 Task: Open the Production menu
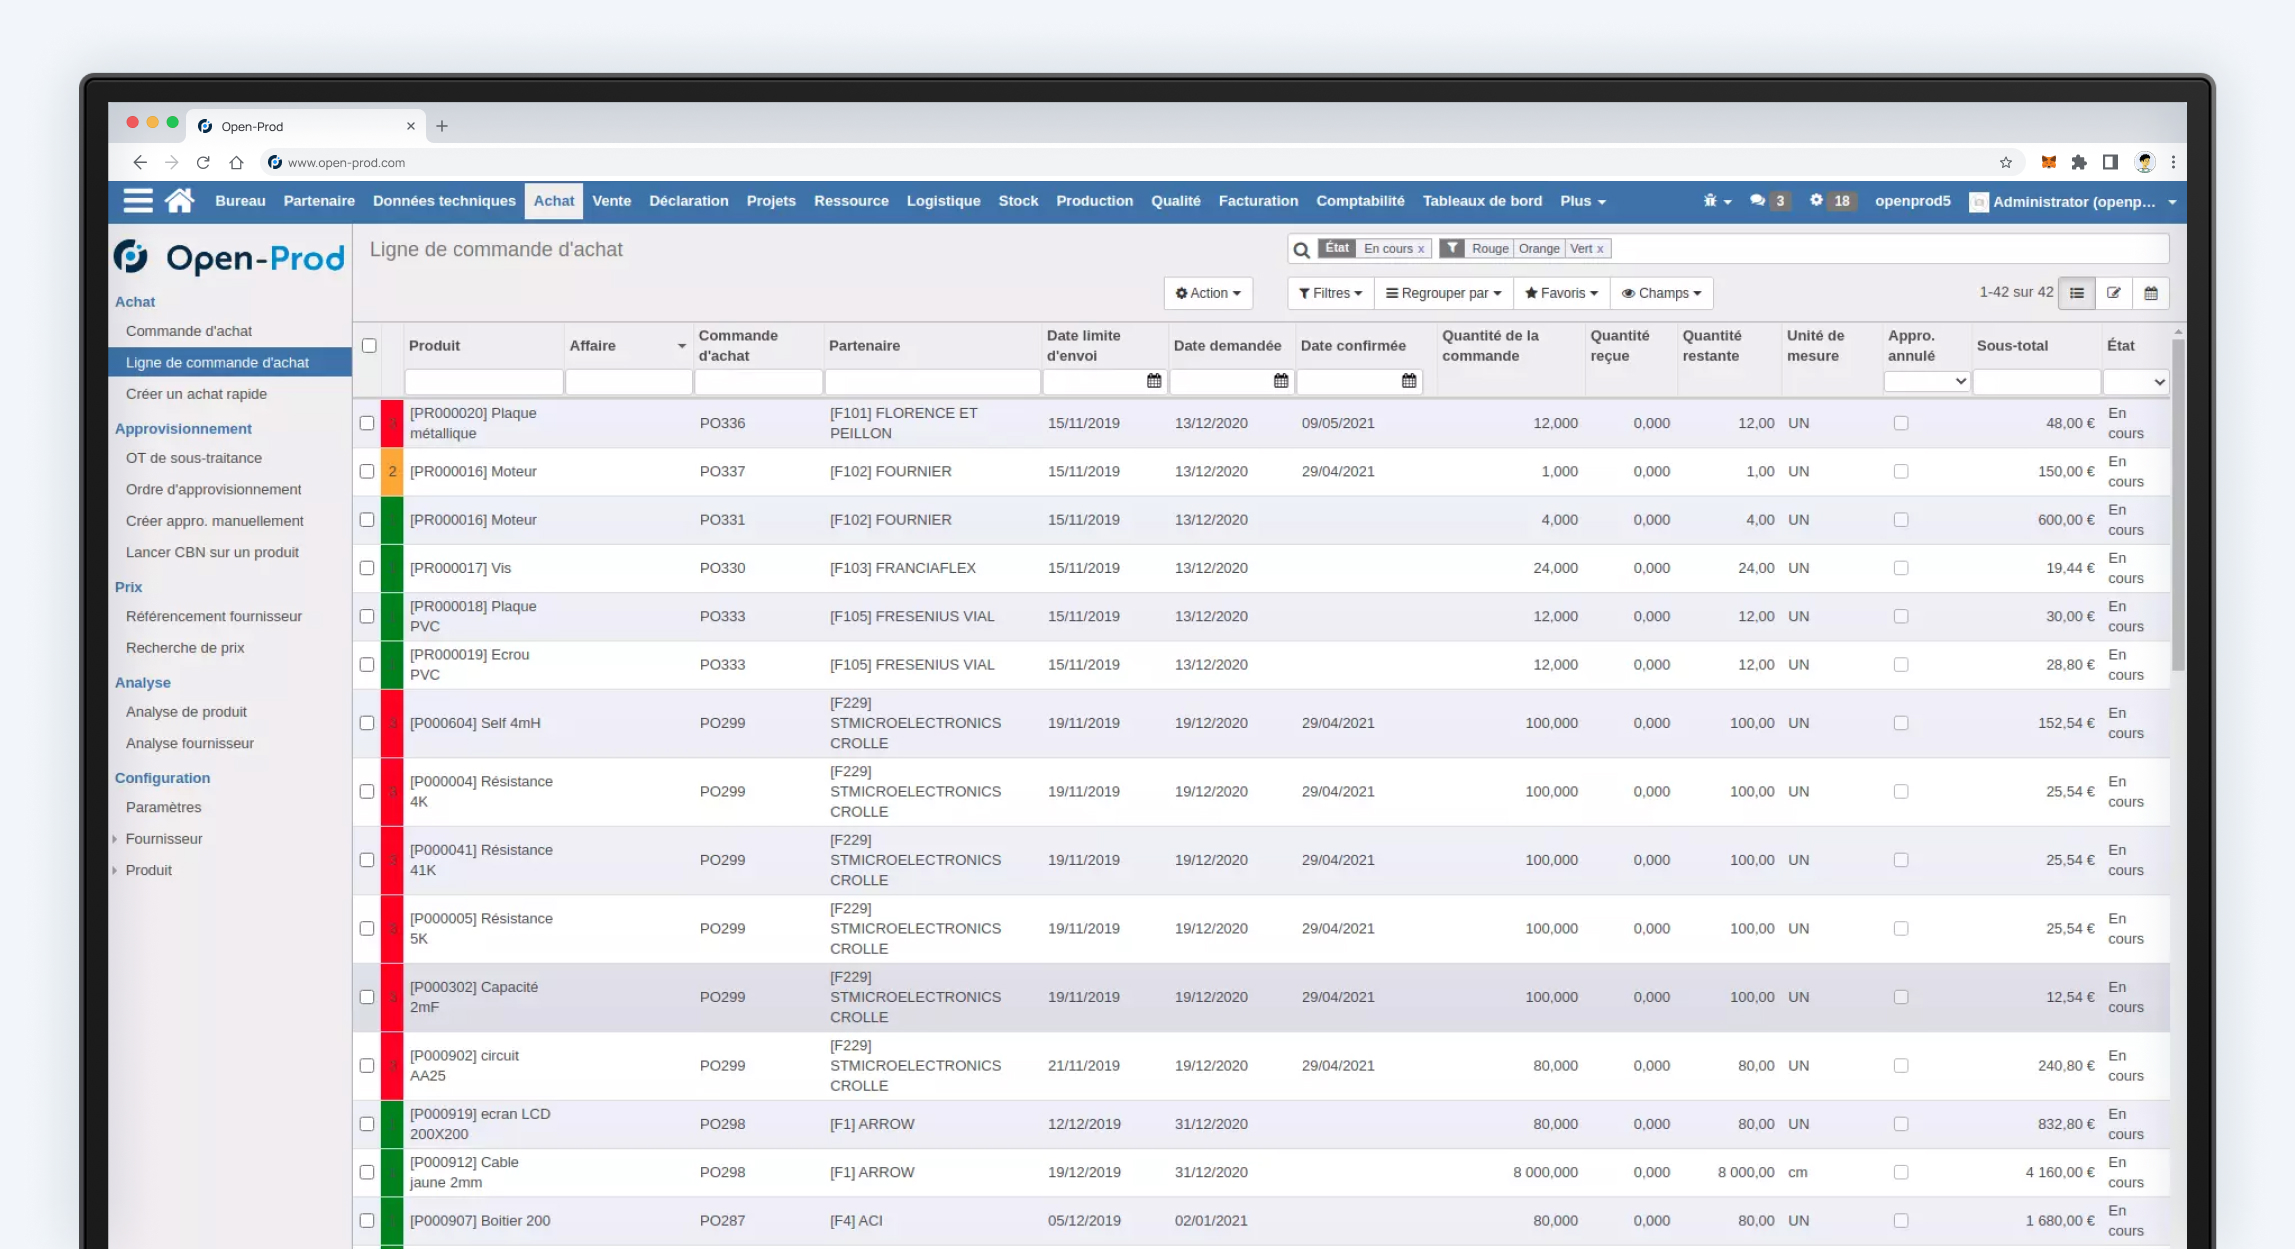(x=1094, y=201)
